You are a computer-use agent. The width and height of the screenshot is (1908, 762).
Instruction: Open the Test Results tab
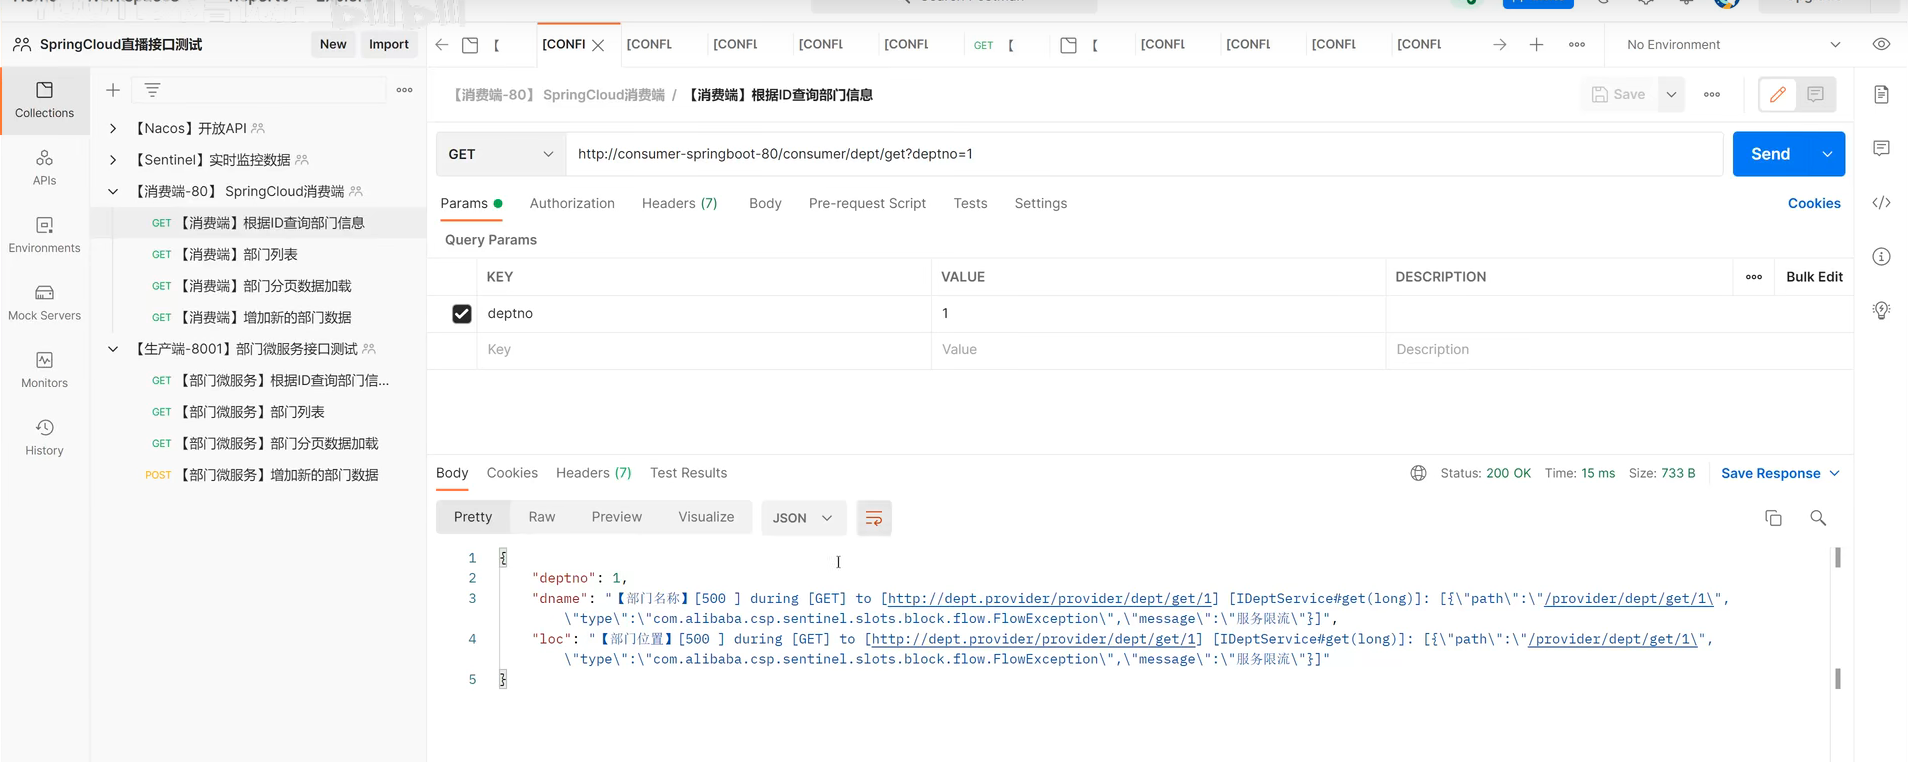click(688, 473)
